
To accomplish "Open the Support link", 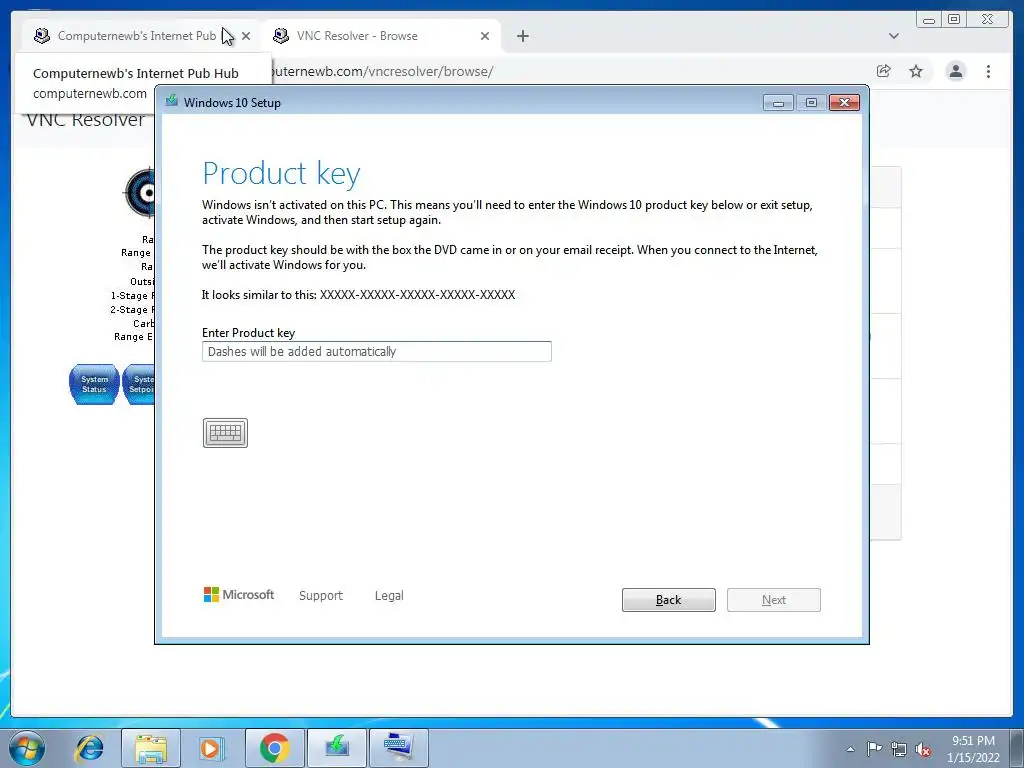I will point(321,596).
